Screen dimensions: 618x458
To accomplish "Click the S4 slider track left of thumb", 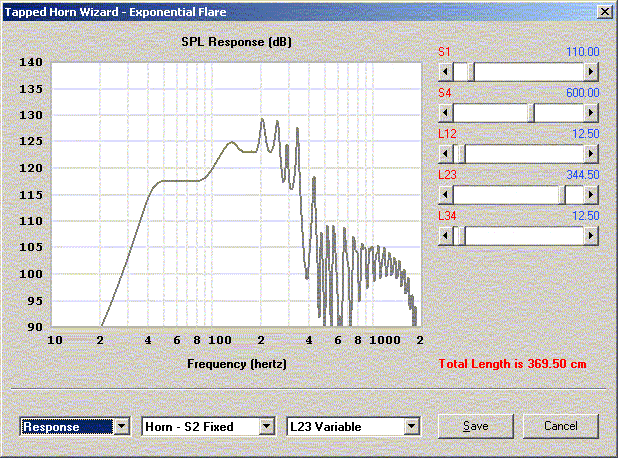I will pyautogui.click(x=490, y=113).
